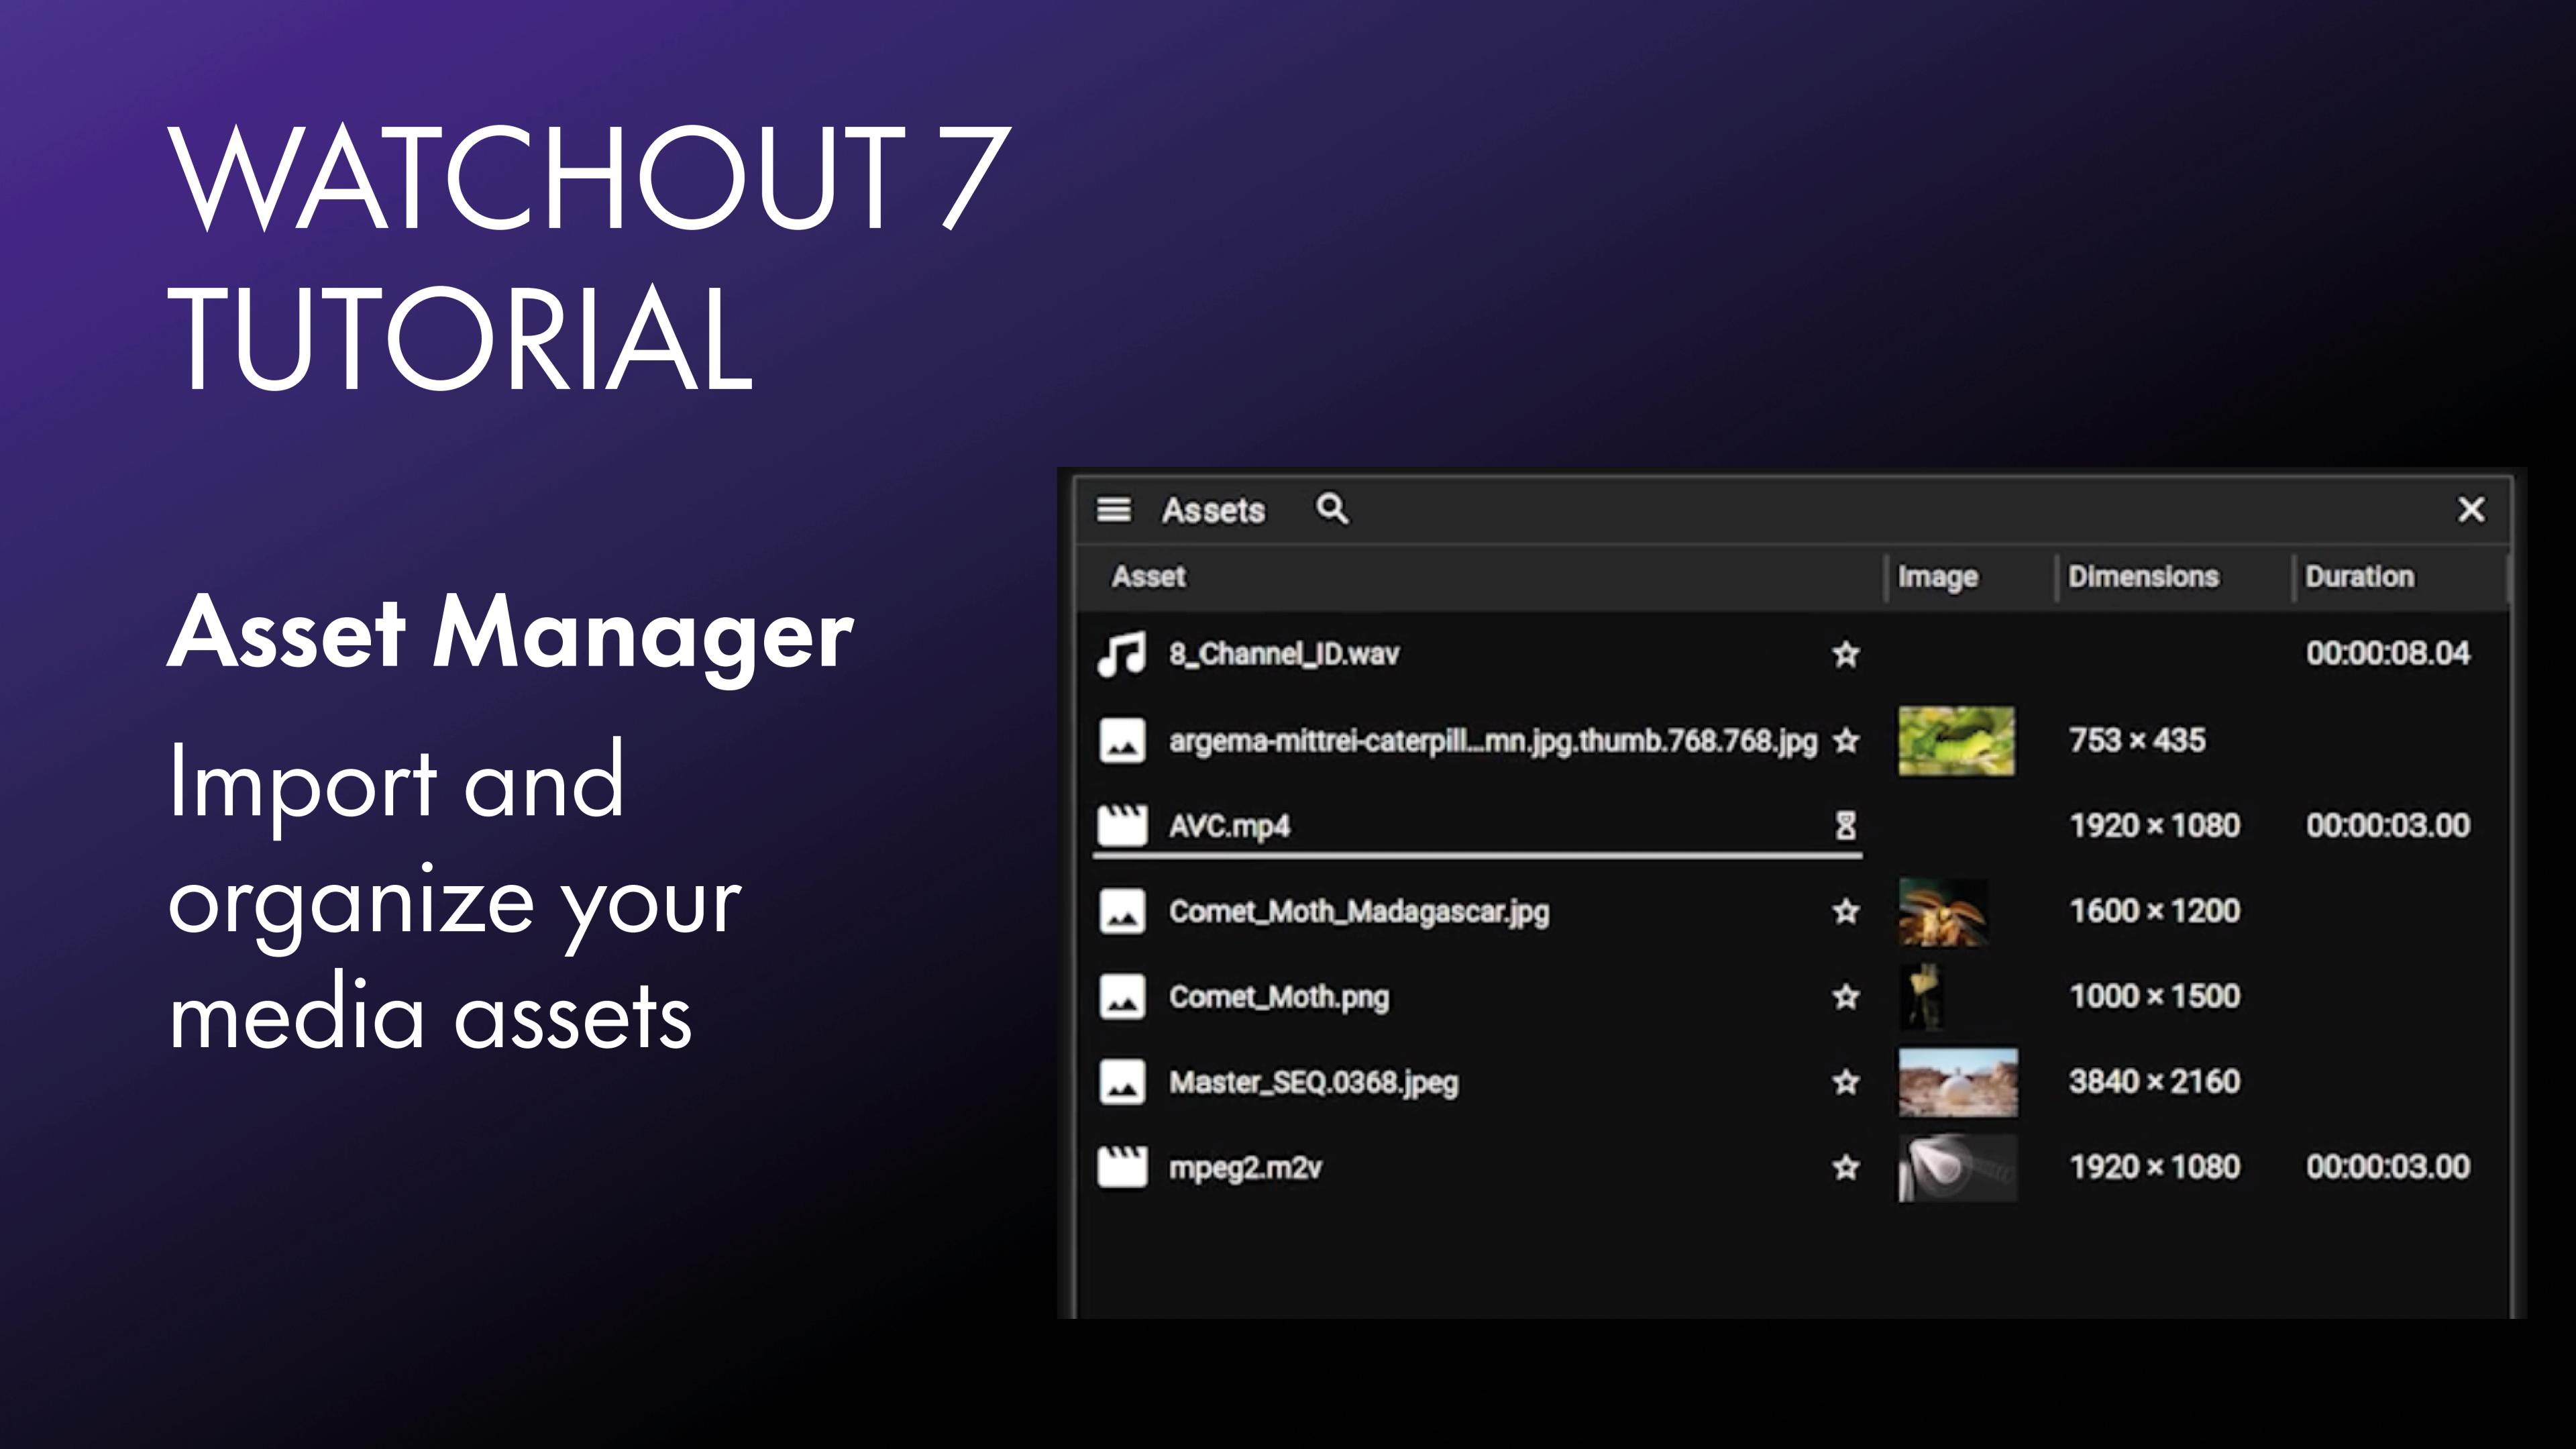The image size is (2576, 1449).
Task: Click the hourglass icon on AVC.mp4 row
Action: click(1845, 826)
